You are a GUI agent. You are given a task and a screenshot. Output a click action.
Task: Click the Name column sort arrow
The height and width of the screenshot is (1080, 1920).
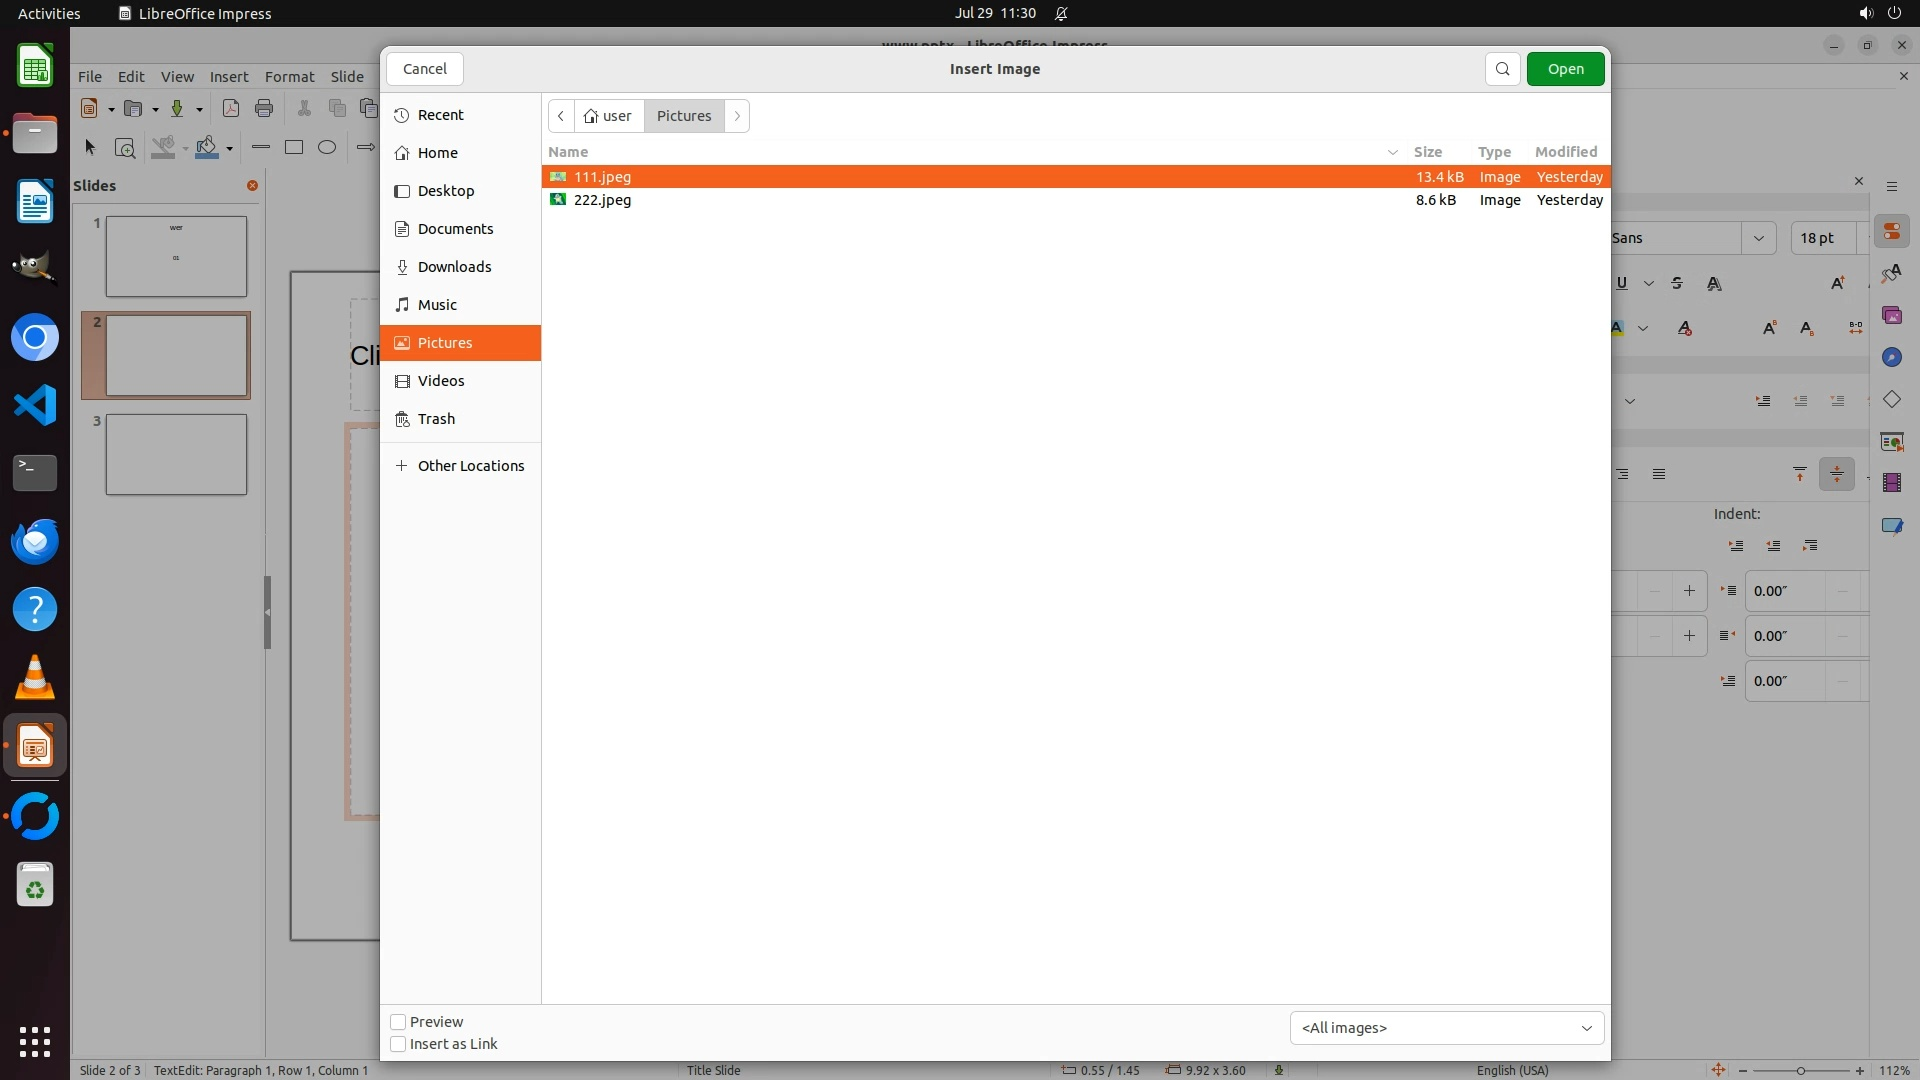pyautogui.click(x=1392, y=152)
